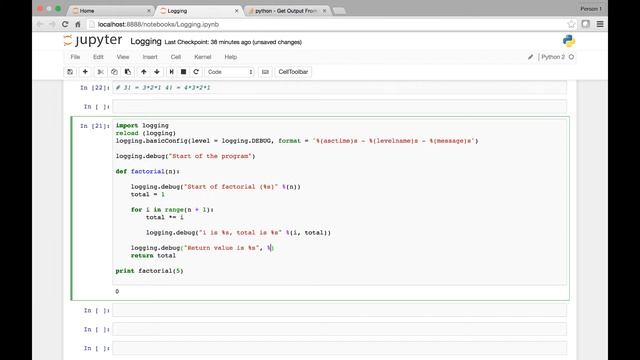Insert a cell below with the plus icon
Screen dimensions: 640x360
pos(85,72)
